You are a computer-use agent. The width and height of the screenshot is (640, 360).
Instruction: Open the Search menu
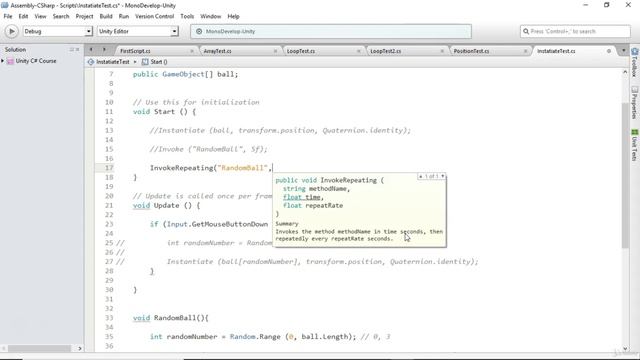pos(61,16)
